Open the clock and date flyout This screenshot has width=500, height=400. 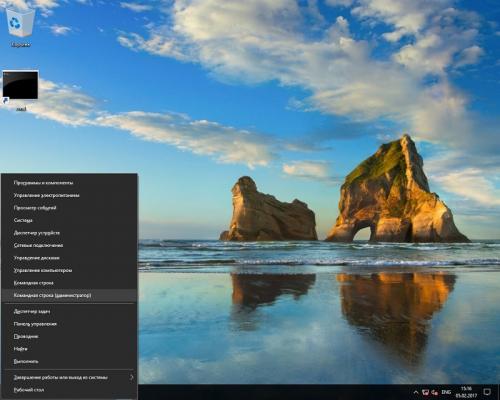[x=466, y=392]
